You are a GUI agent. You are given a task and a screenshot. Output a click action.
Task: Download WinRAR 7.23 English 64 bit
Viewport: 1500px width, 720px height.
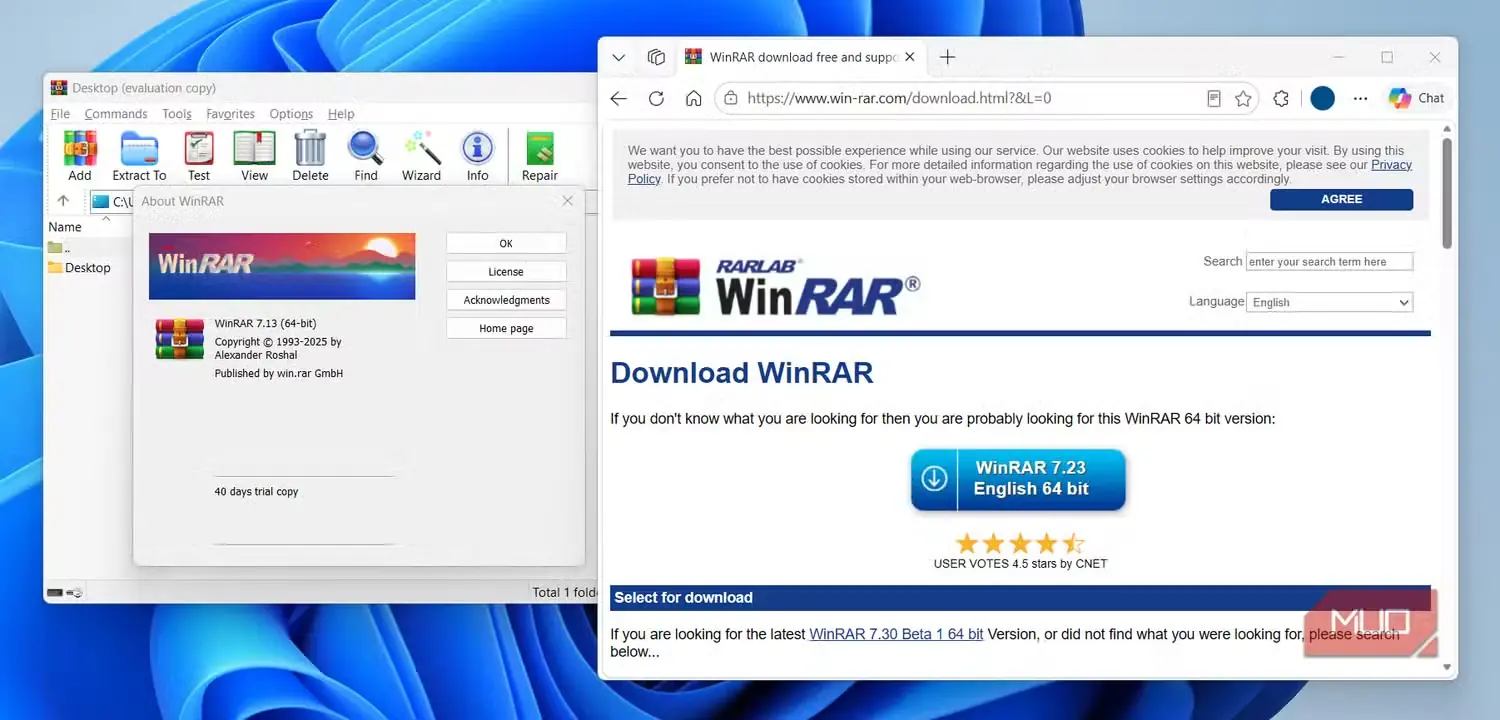tap(1018, 479)
